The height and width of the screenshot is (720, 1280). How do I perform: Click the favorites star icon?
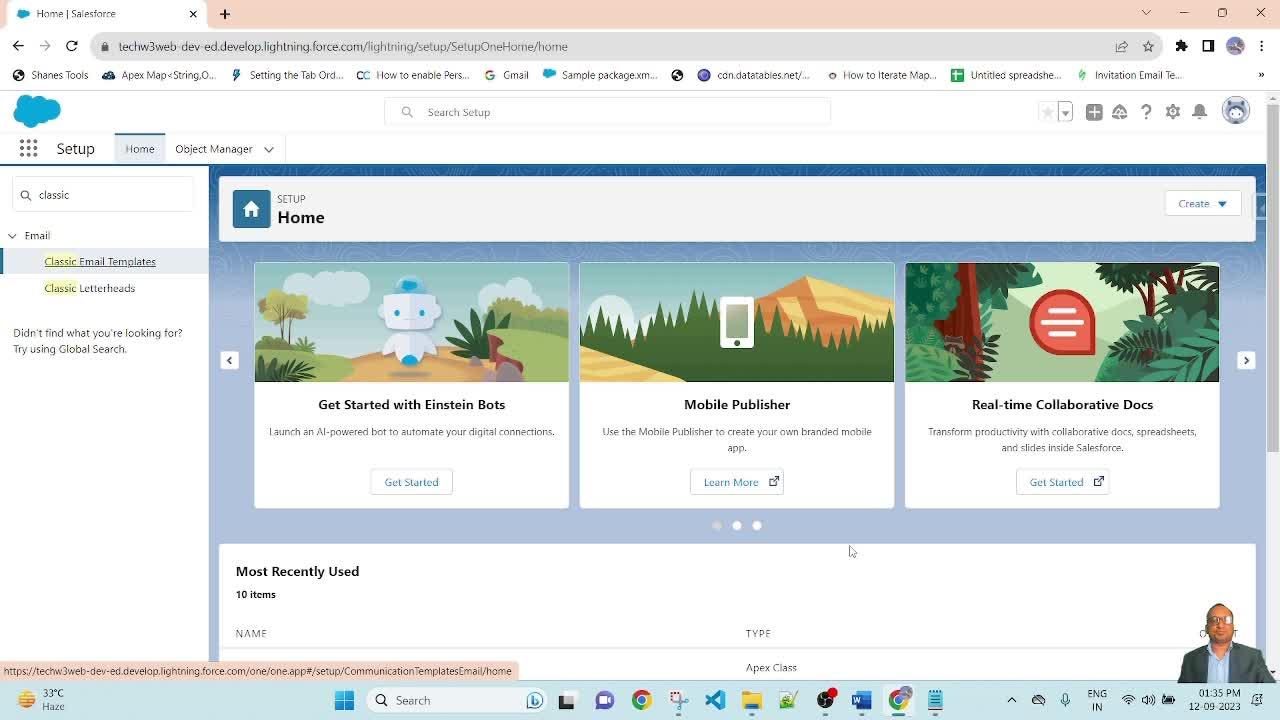(x=1047, y=112)
